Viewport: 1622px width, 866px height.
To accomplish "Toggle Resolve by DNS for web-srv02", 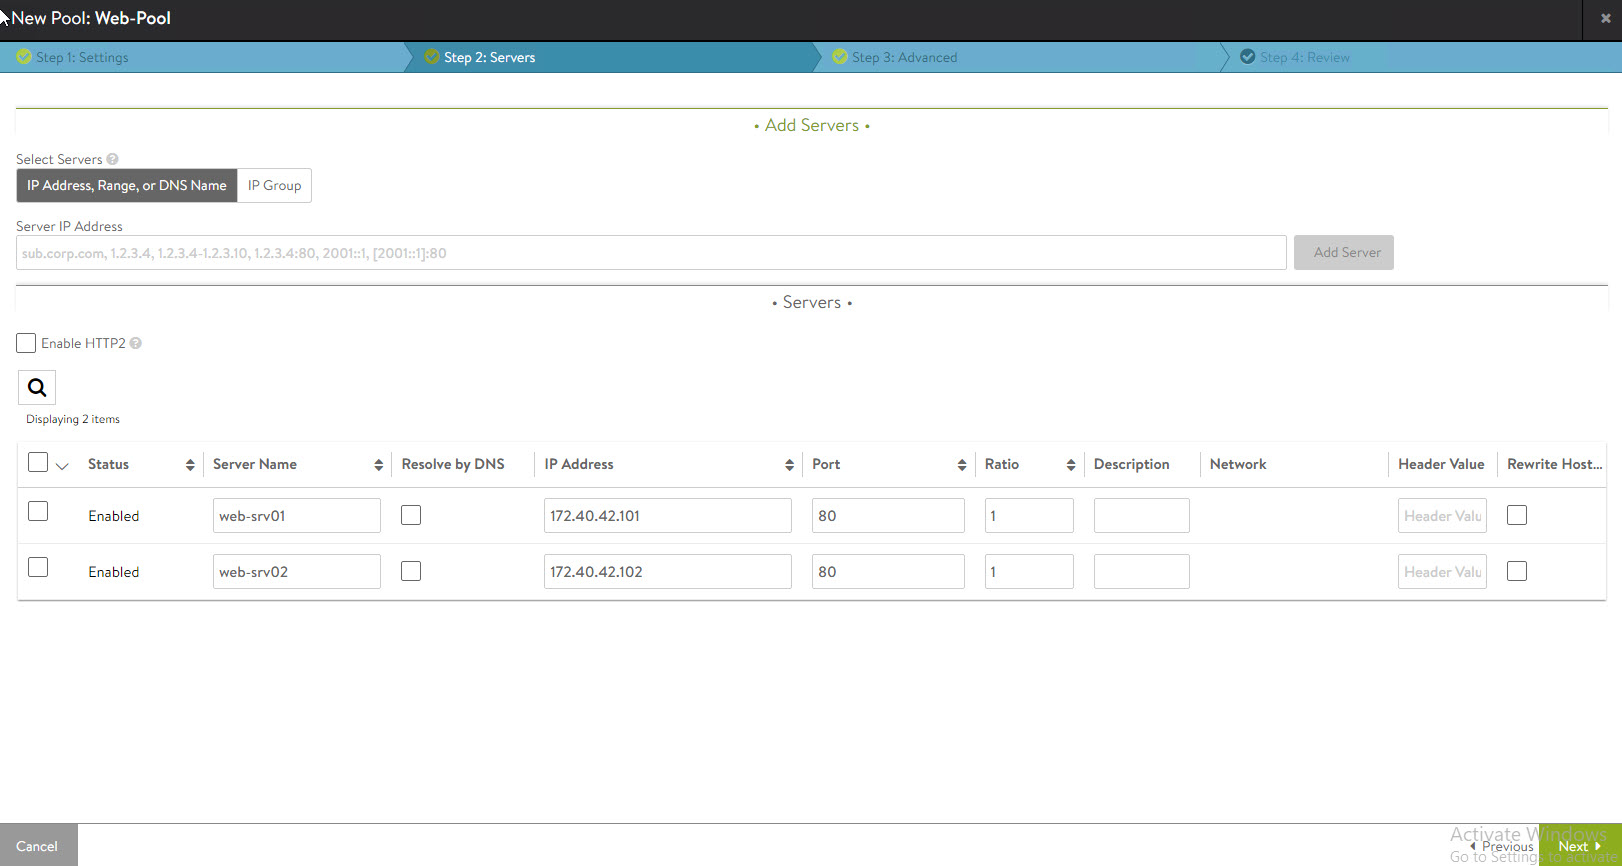I will coord(411,571).
